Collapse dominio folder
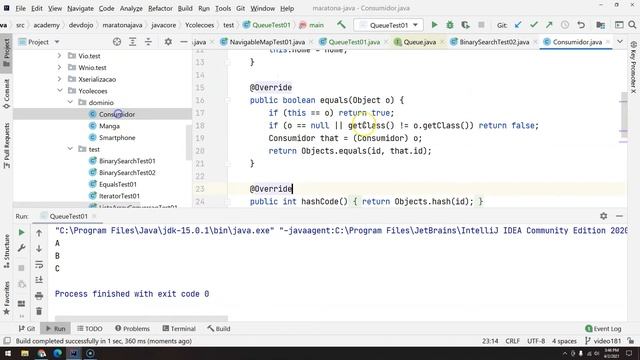Screen dimensions: 640x360 pos(70,102)
